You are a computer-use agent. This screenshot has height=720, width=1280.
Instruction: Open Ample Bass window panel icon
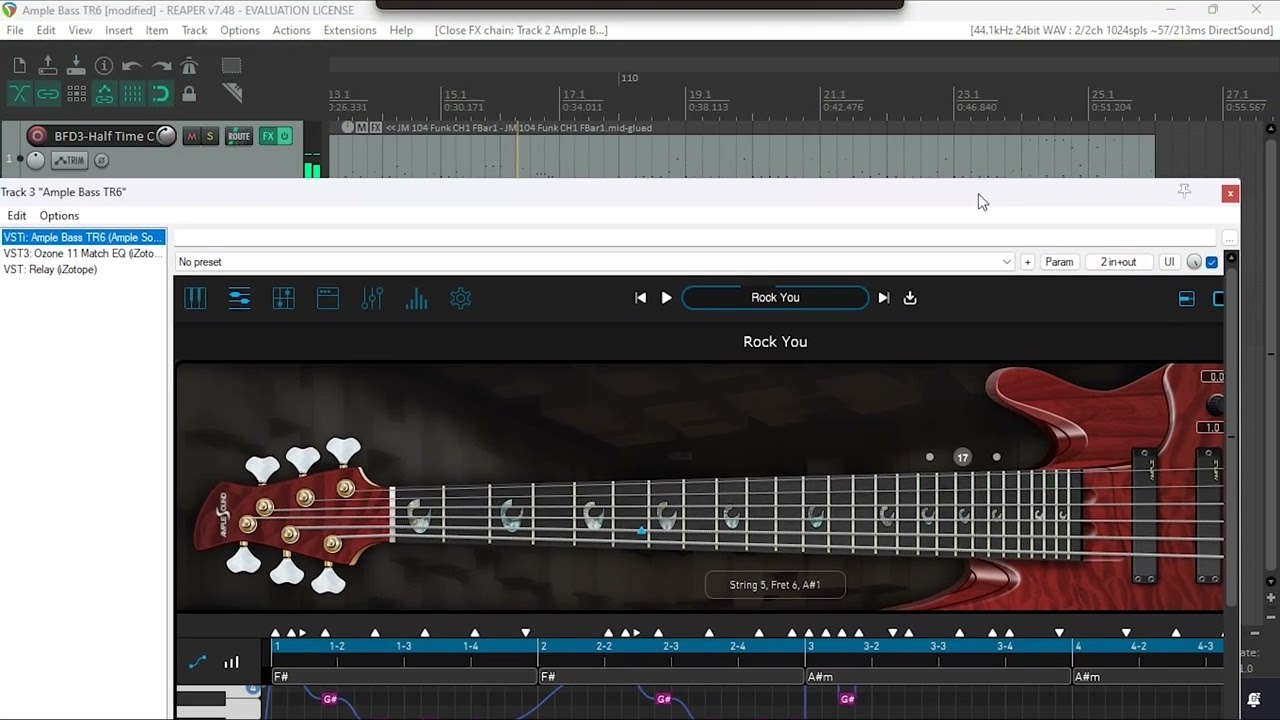pyautogui.click(x=328, y=298)
